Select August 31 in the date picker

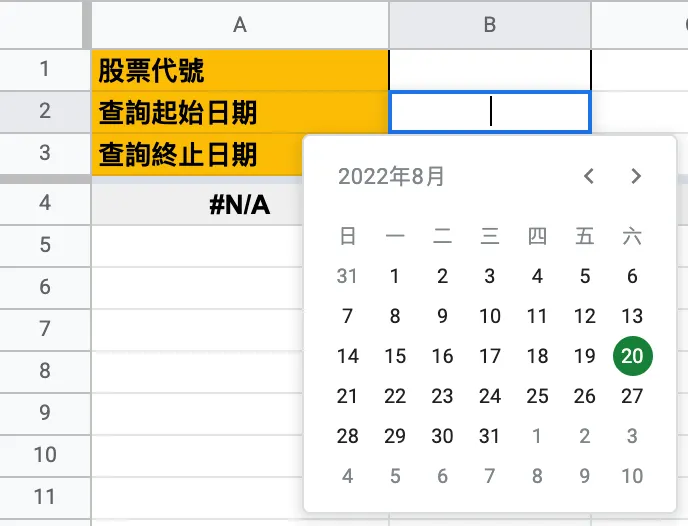click(490, 436)
